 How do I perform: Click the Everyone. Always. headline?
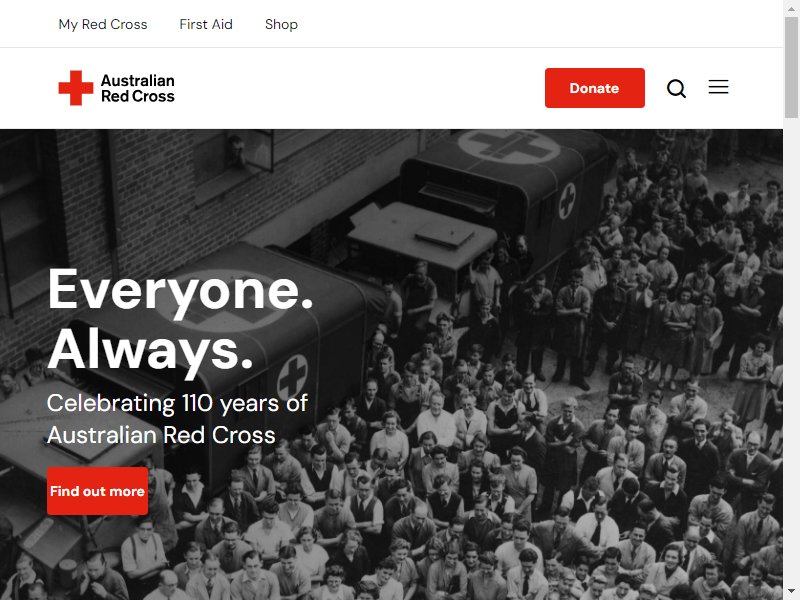[180, 320]
